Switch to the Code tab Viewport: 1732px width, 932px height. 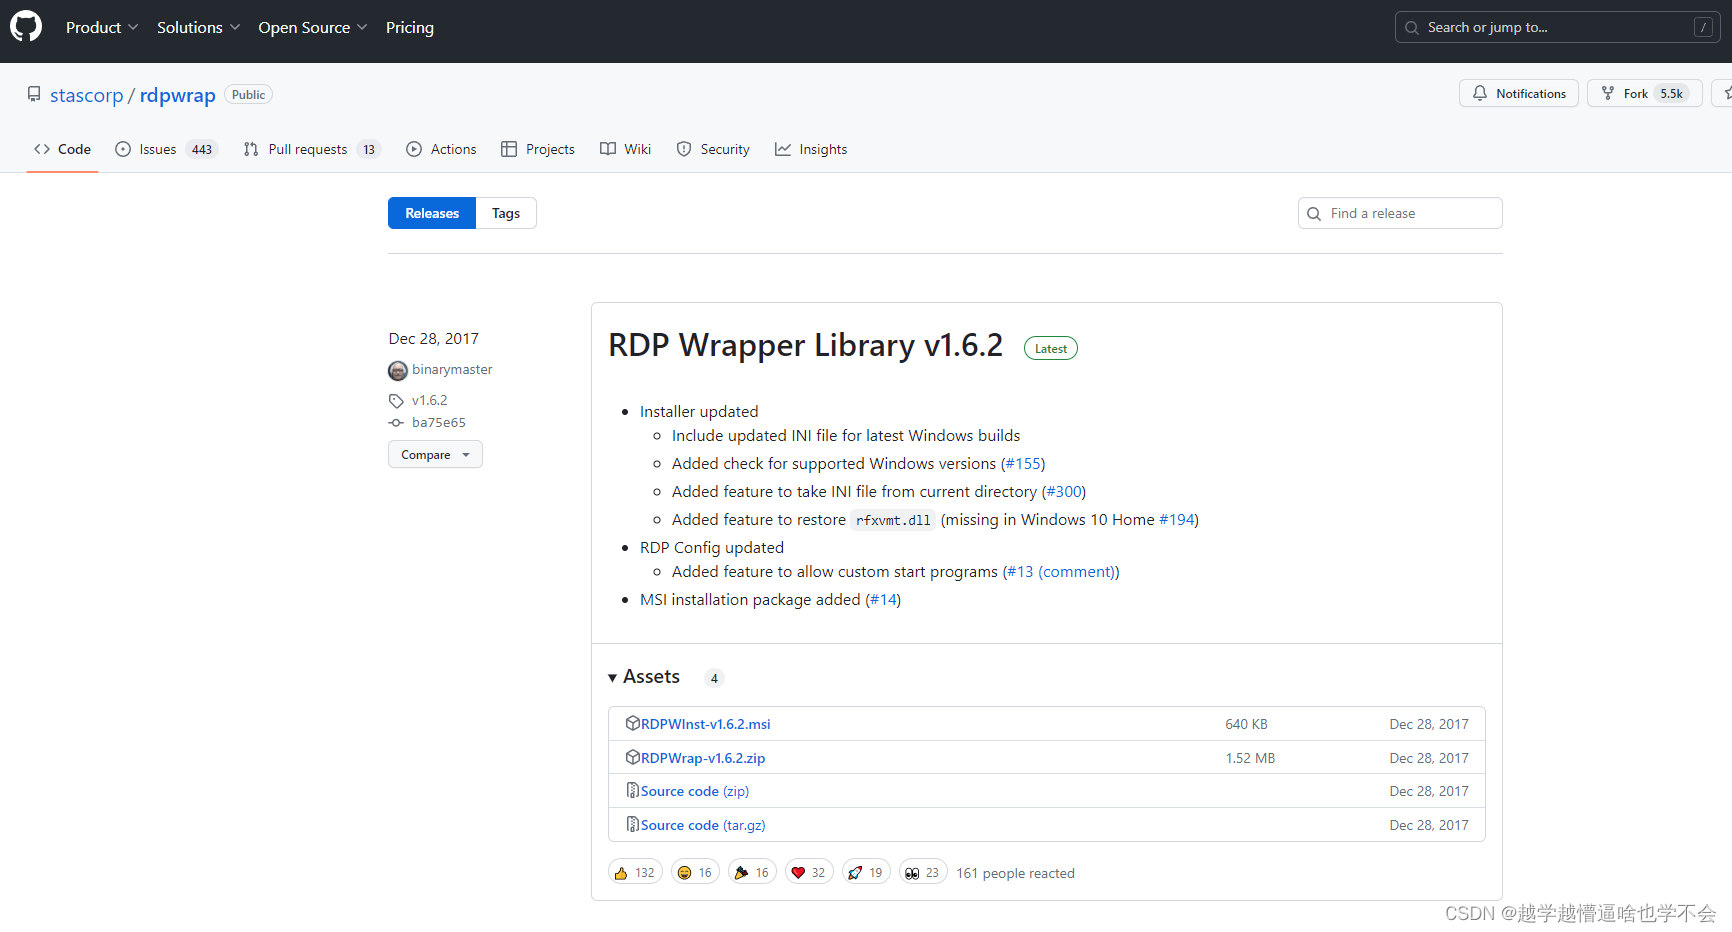point(62,149)
